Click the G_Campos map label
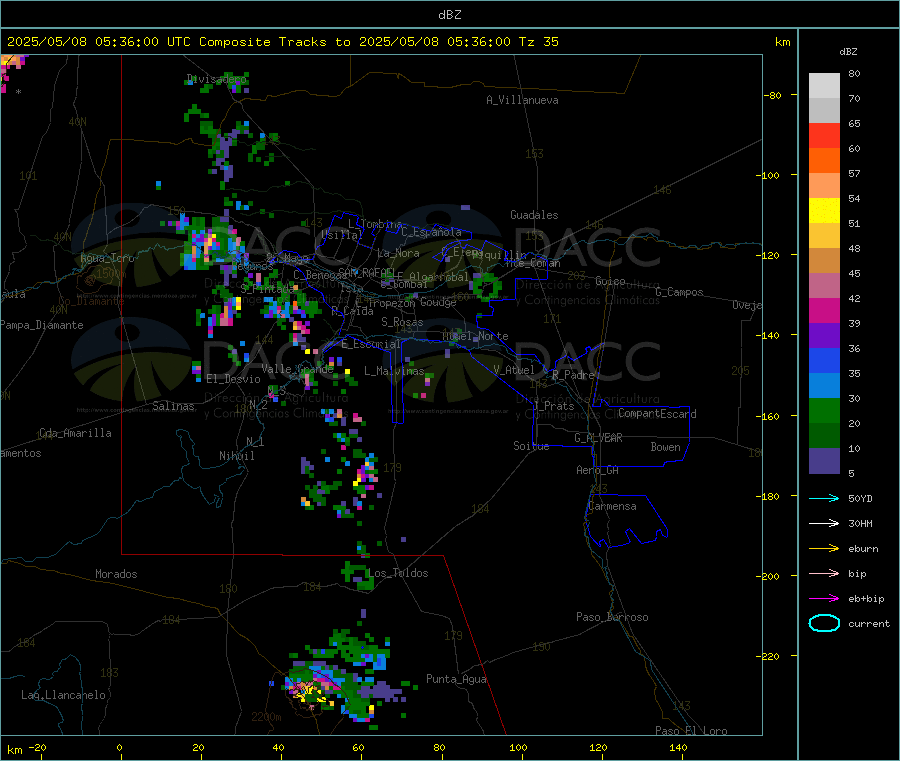This screenshot has width=900, height=761. point(679,292)
